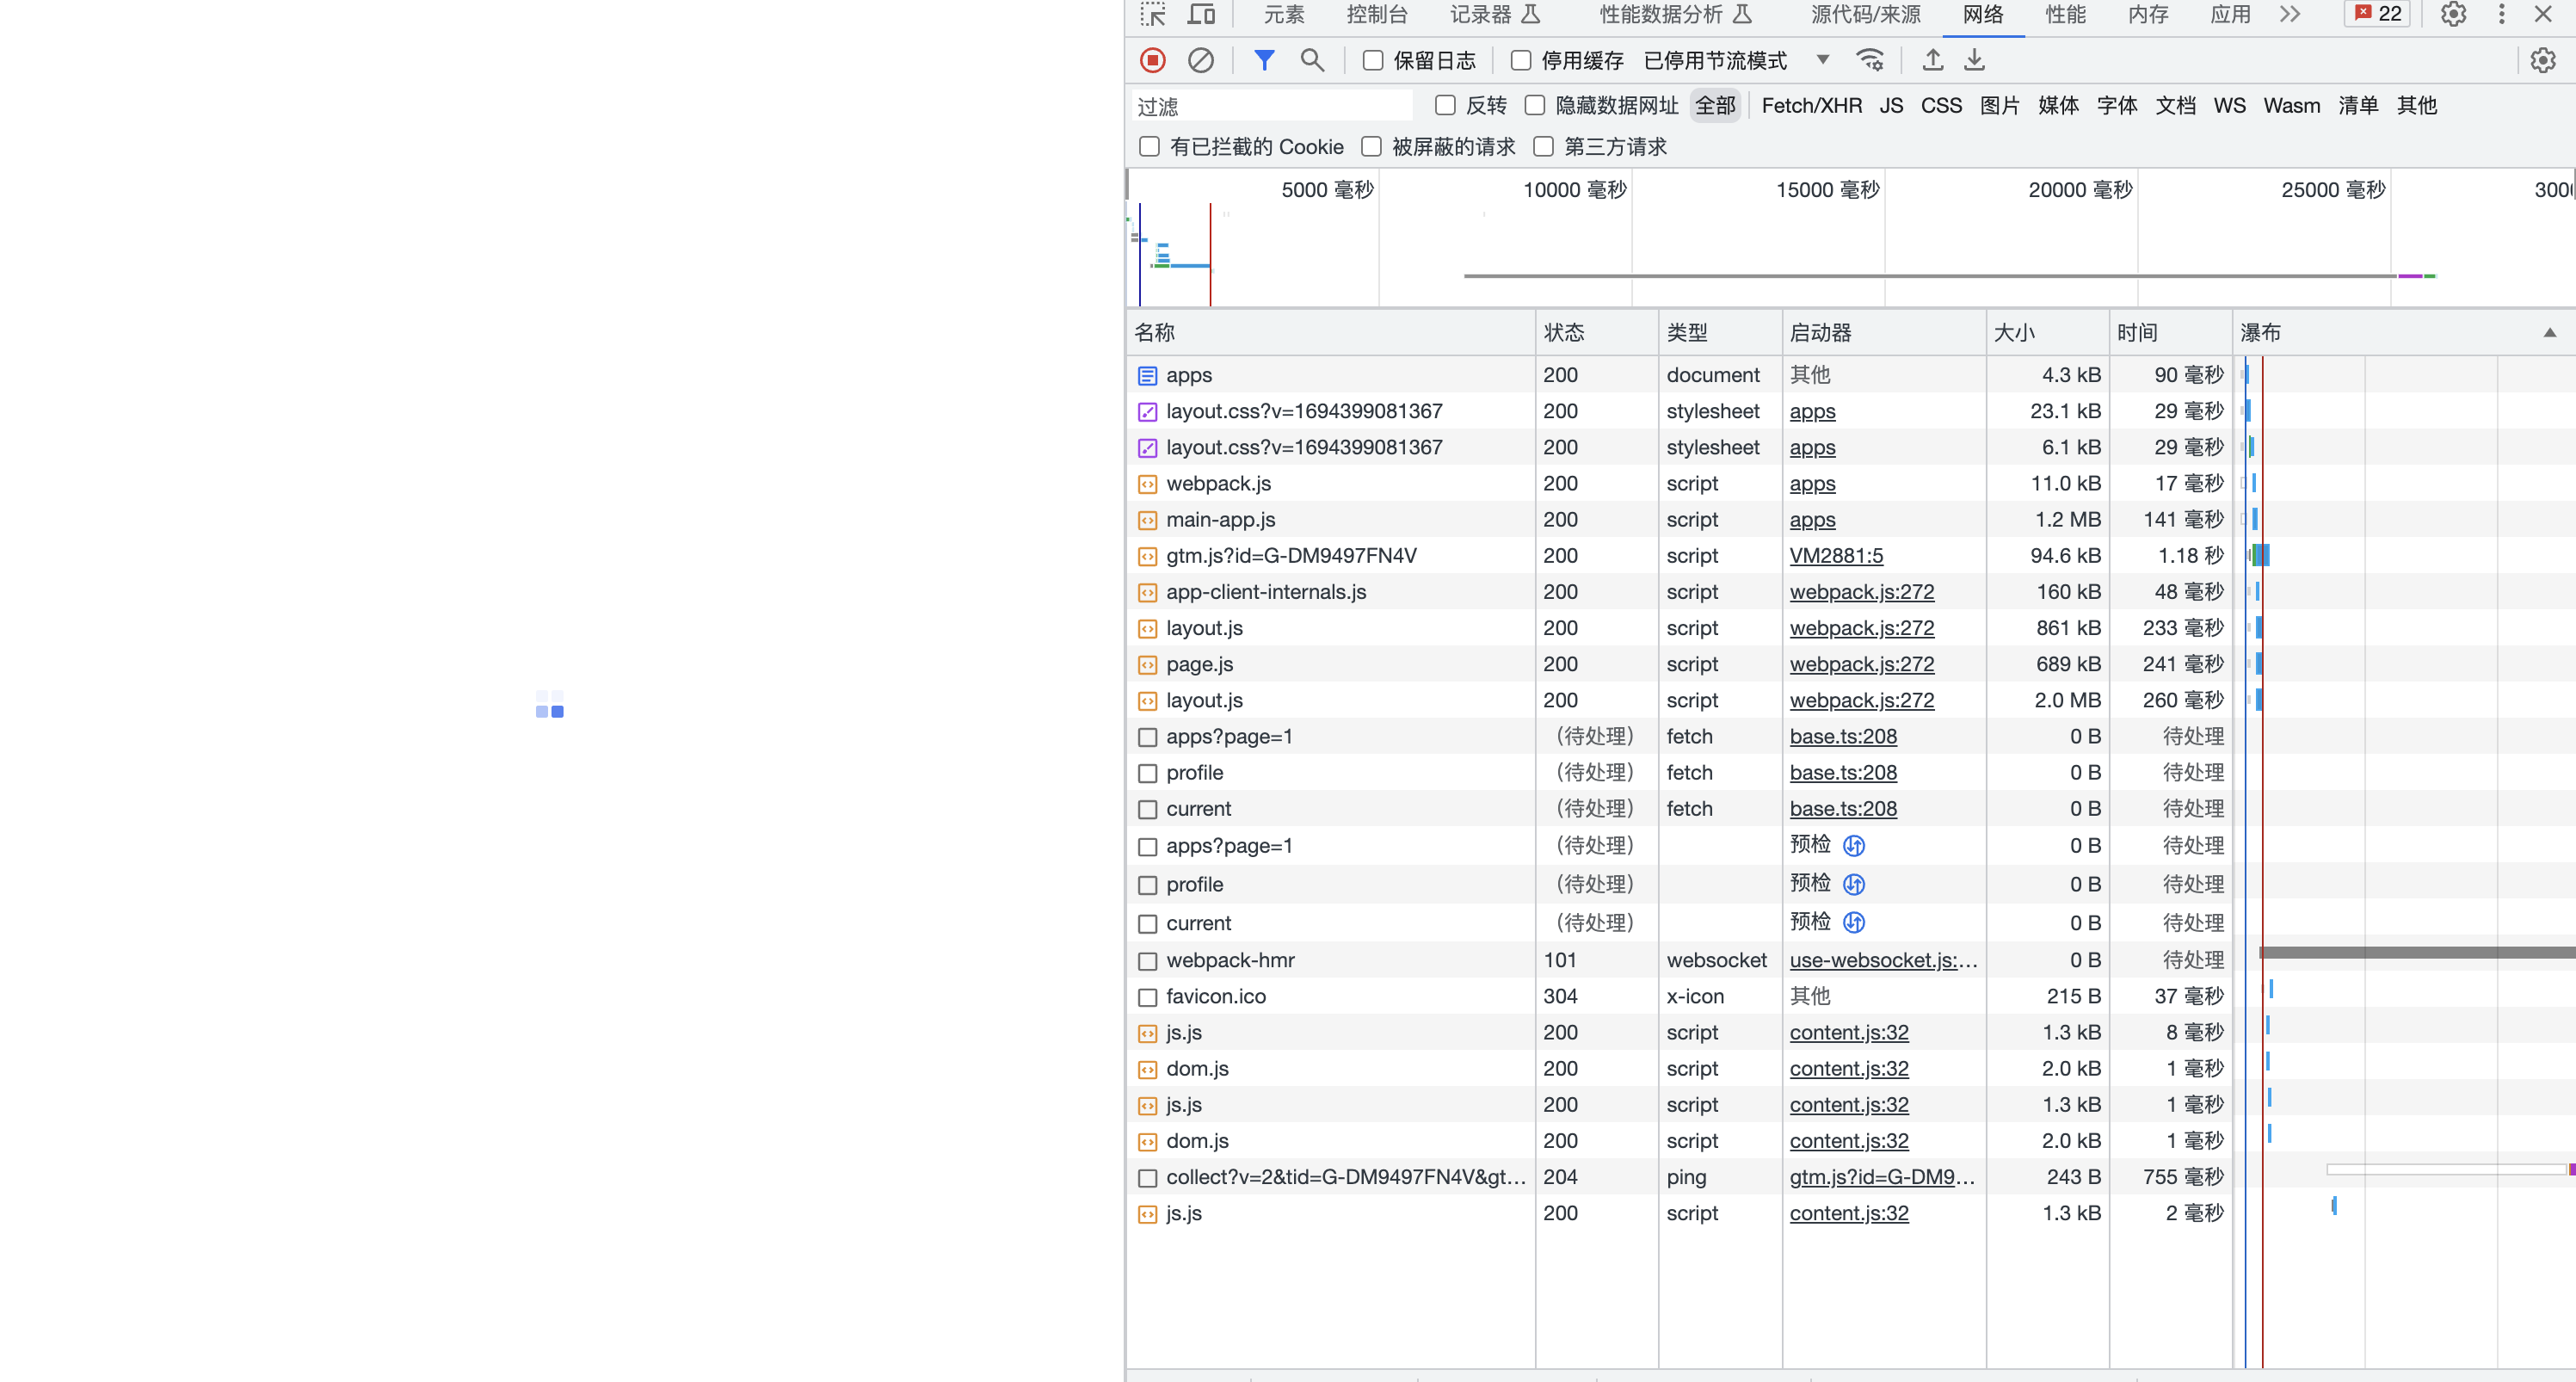Clear all network requests
This screenshot has height=1382, width=2576.
[1201, 60]
